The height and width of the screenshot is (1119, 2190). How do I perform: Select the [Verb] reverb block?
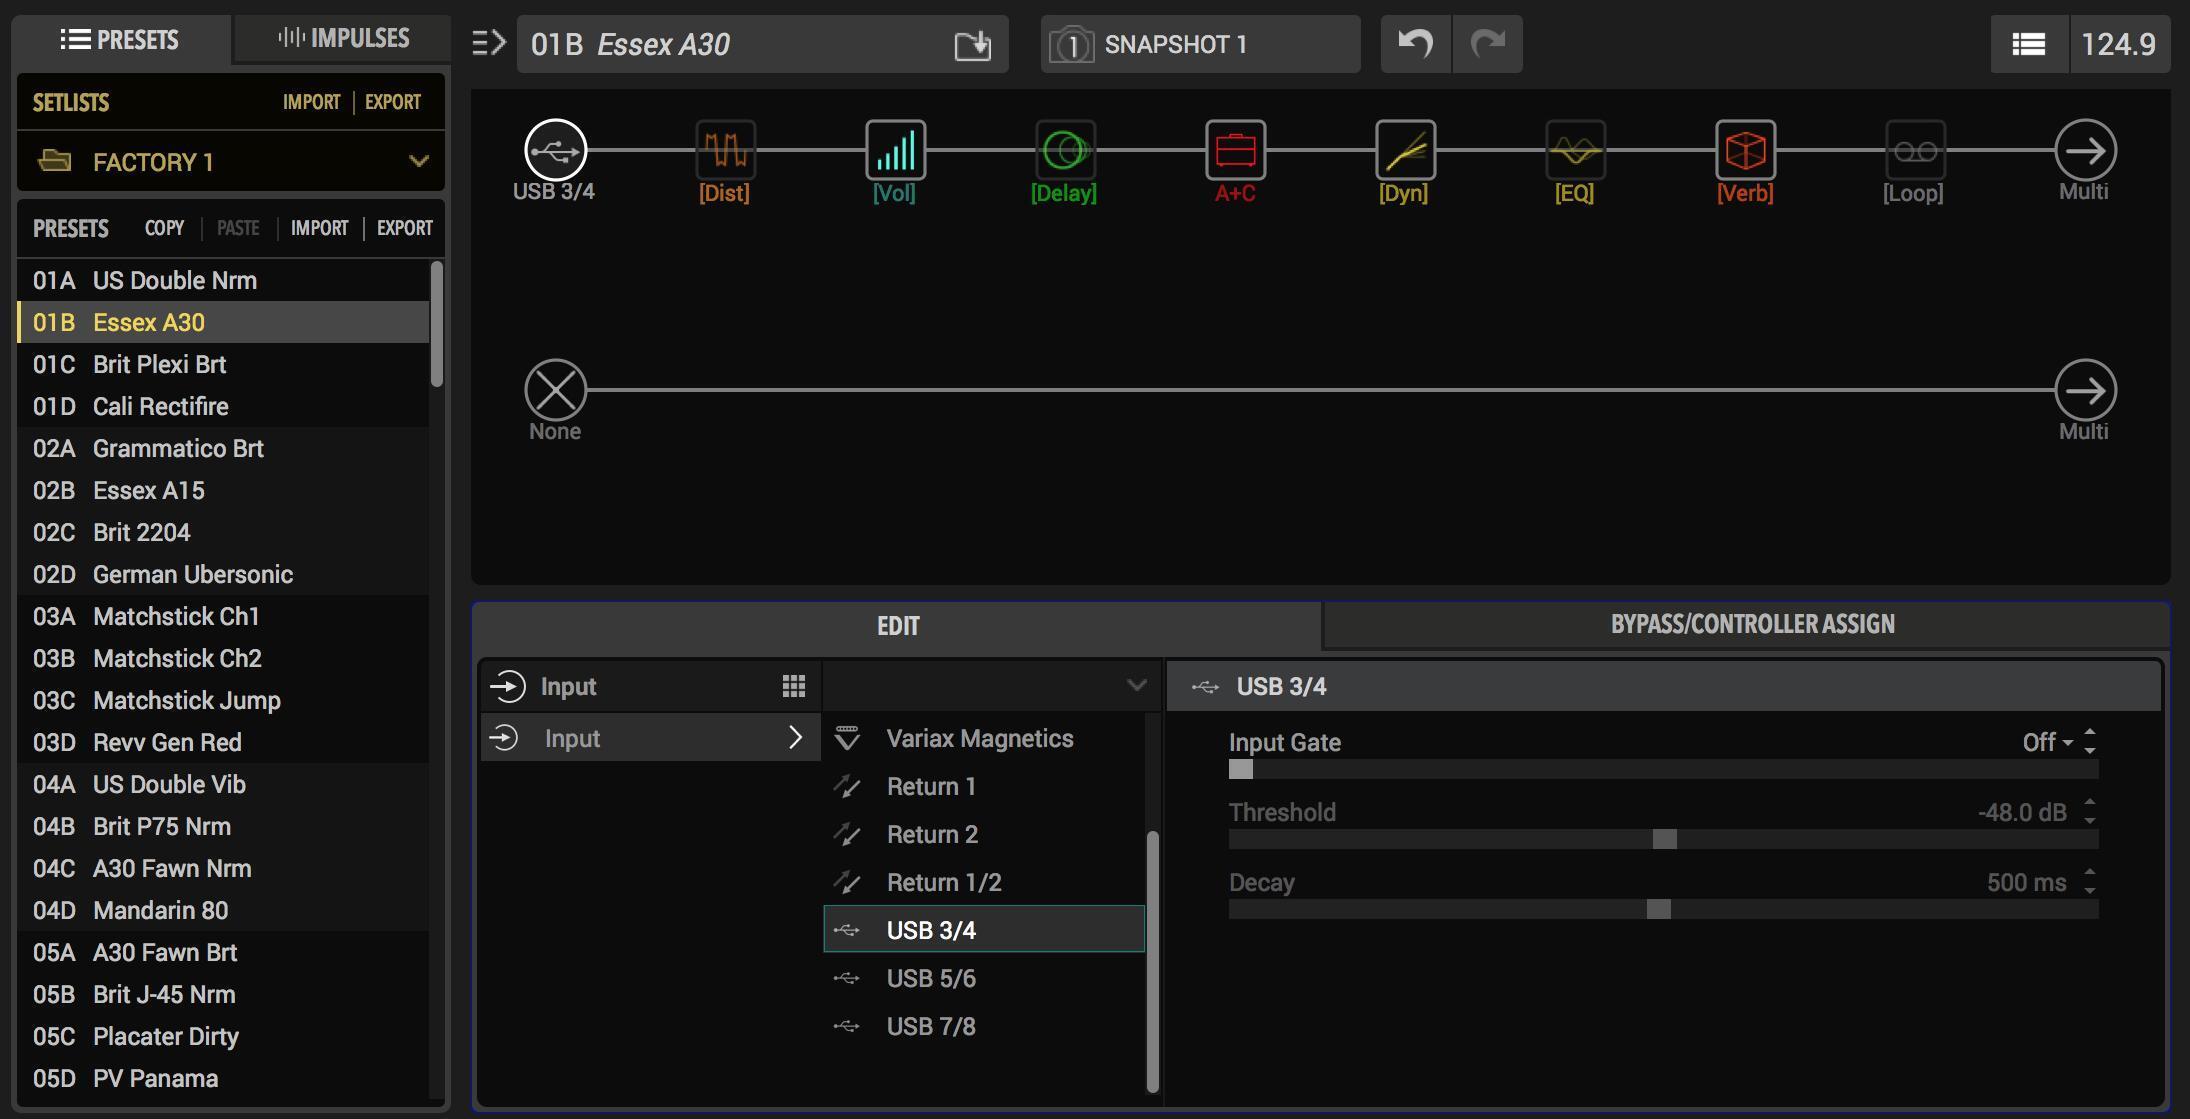point(1743,151)
